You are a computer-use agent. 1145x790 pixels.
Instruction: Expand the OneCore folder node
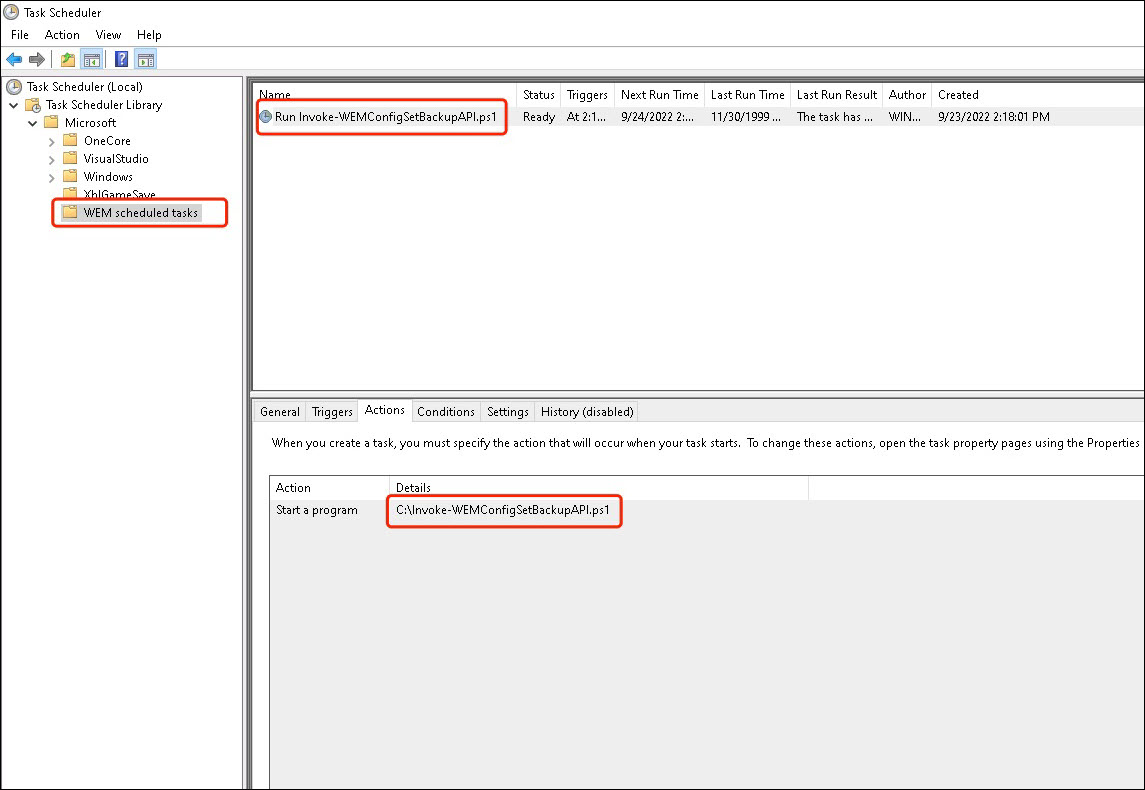[x=51, y=141]
